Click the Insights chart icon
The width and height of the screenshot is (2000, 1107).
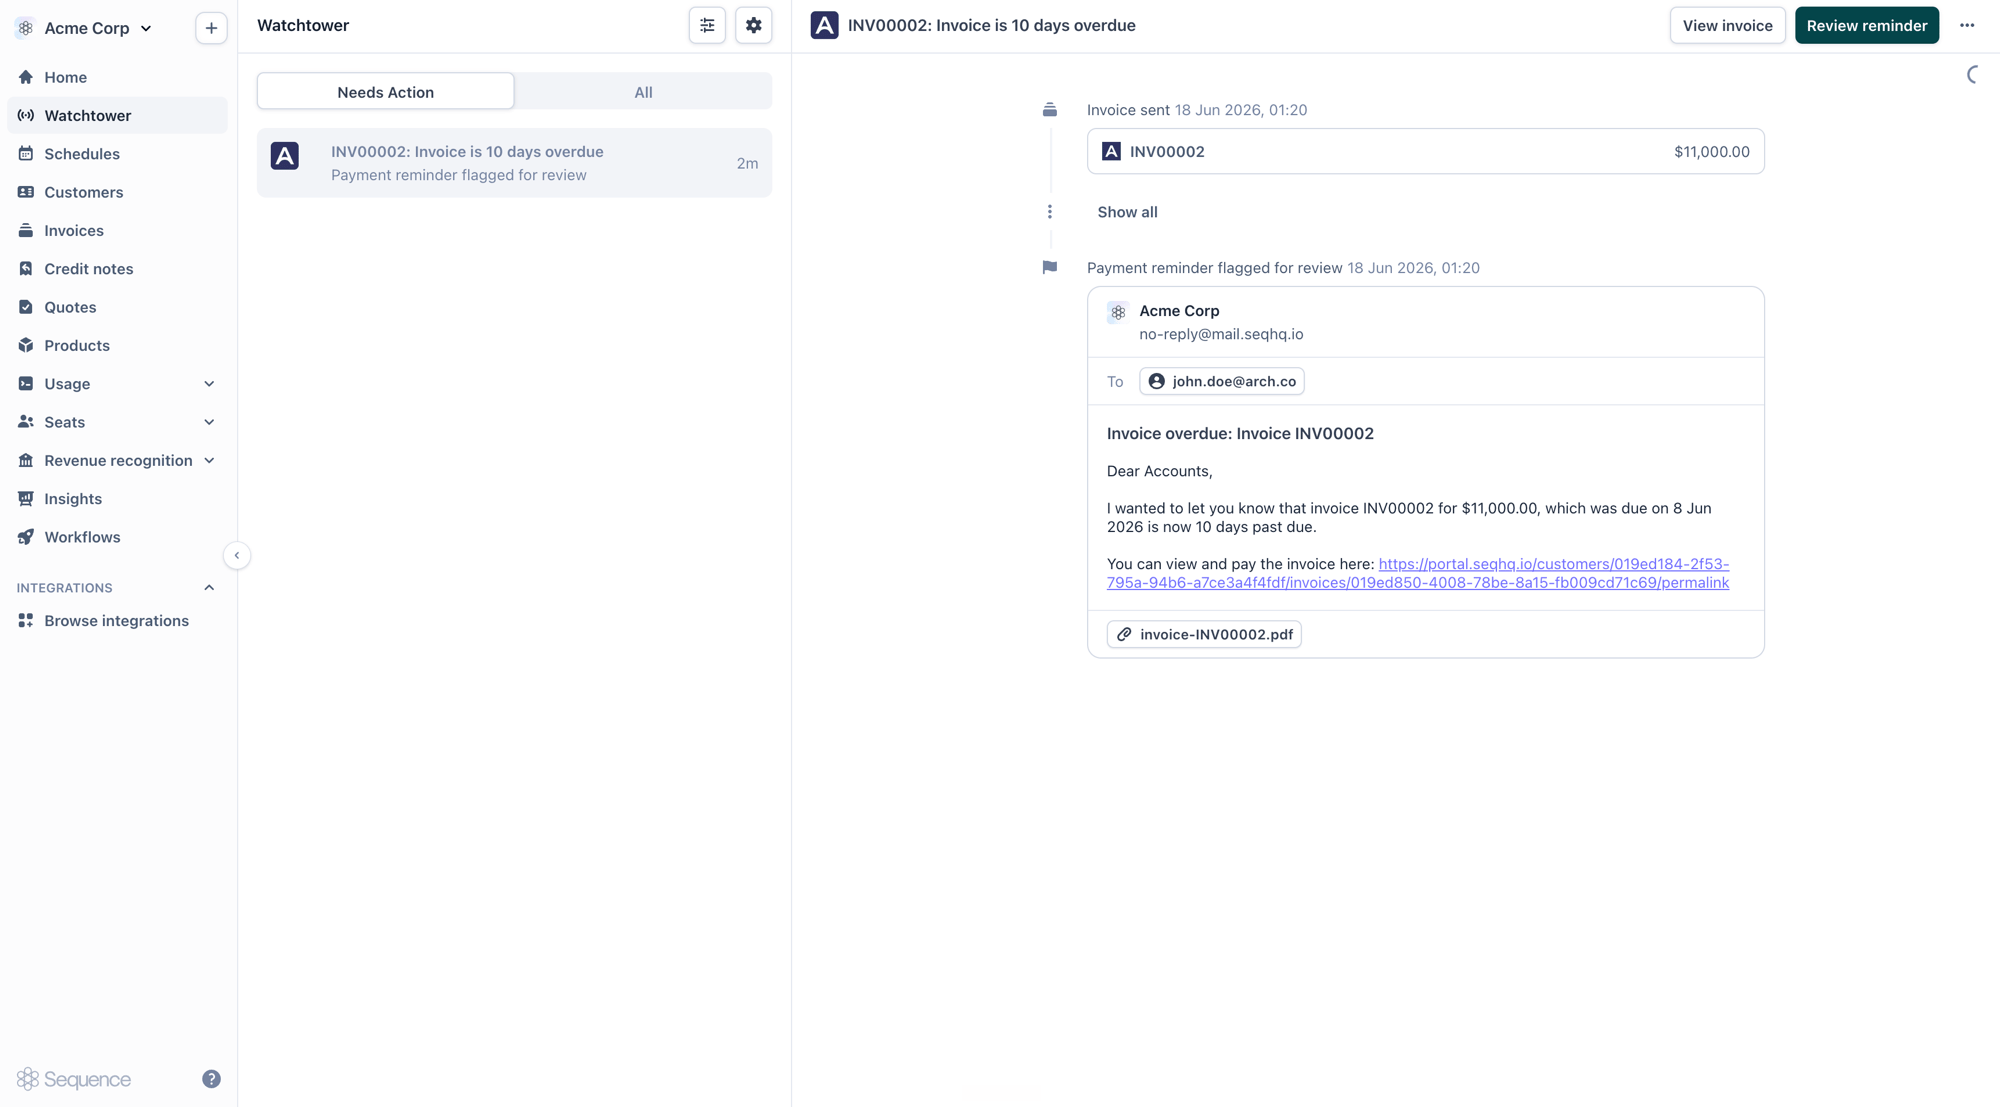pyautogui.click(x=26, y=499)
